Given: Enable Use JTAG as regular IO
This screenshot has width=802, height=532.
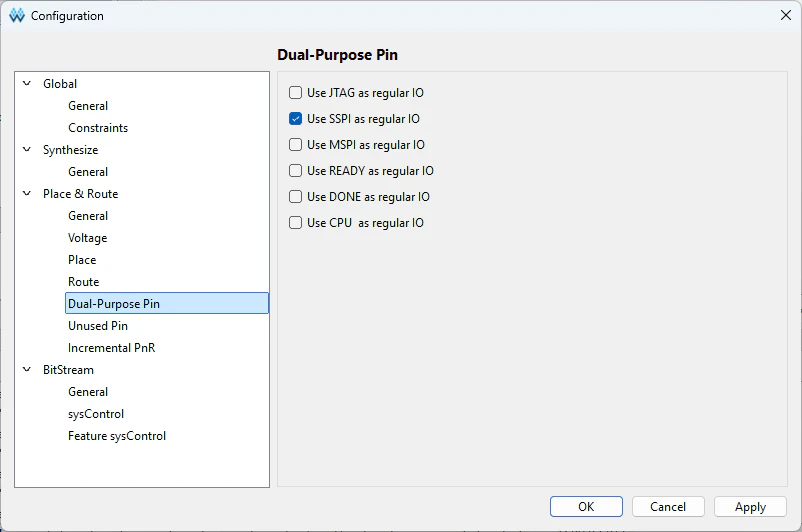Looking at the screenshot, I should coord(295,93).
